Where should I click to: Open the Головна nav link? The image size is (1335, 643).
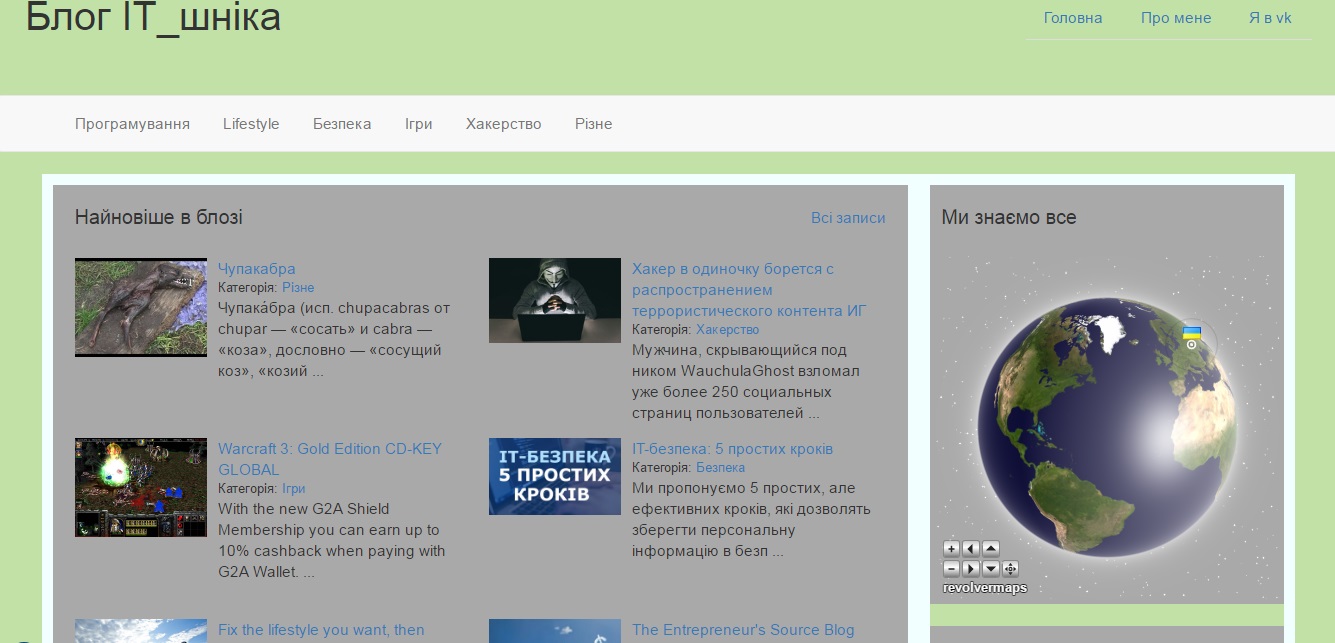[x=1073, y=18]
